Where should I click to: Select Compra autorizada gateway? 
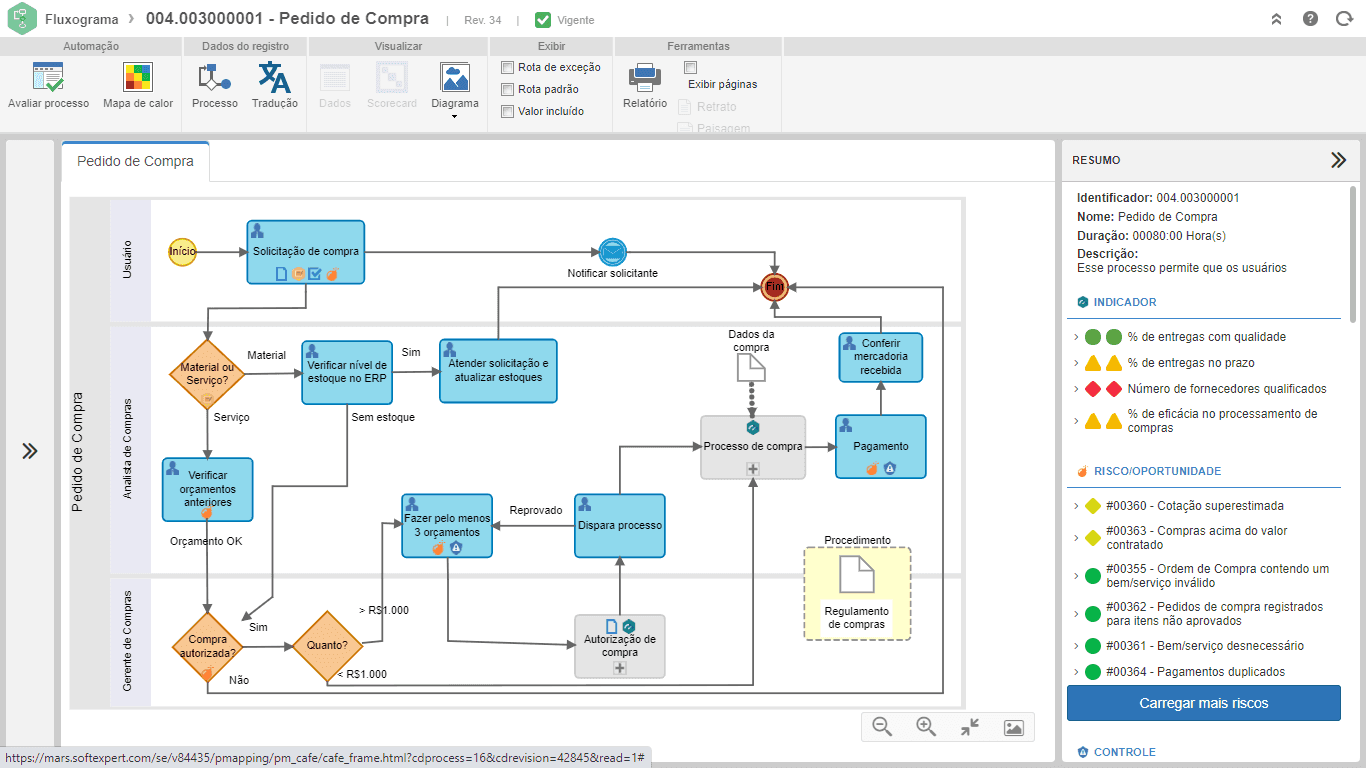(x=207, y=646)
